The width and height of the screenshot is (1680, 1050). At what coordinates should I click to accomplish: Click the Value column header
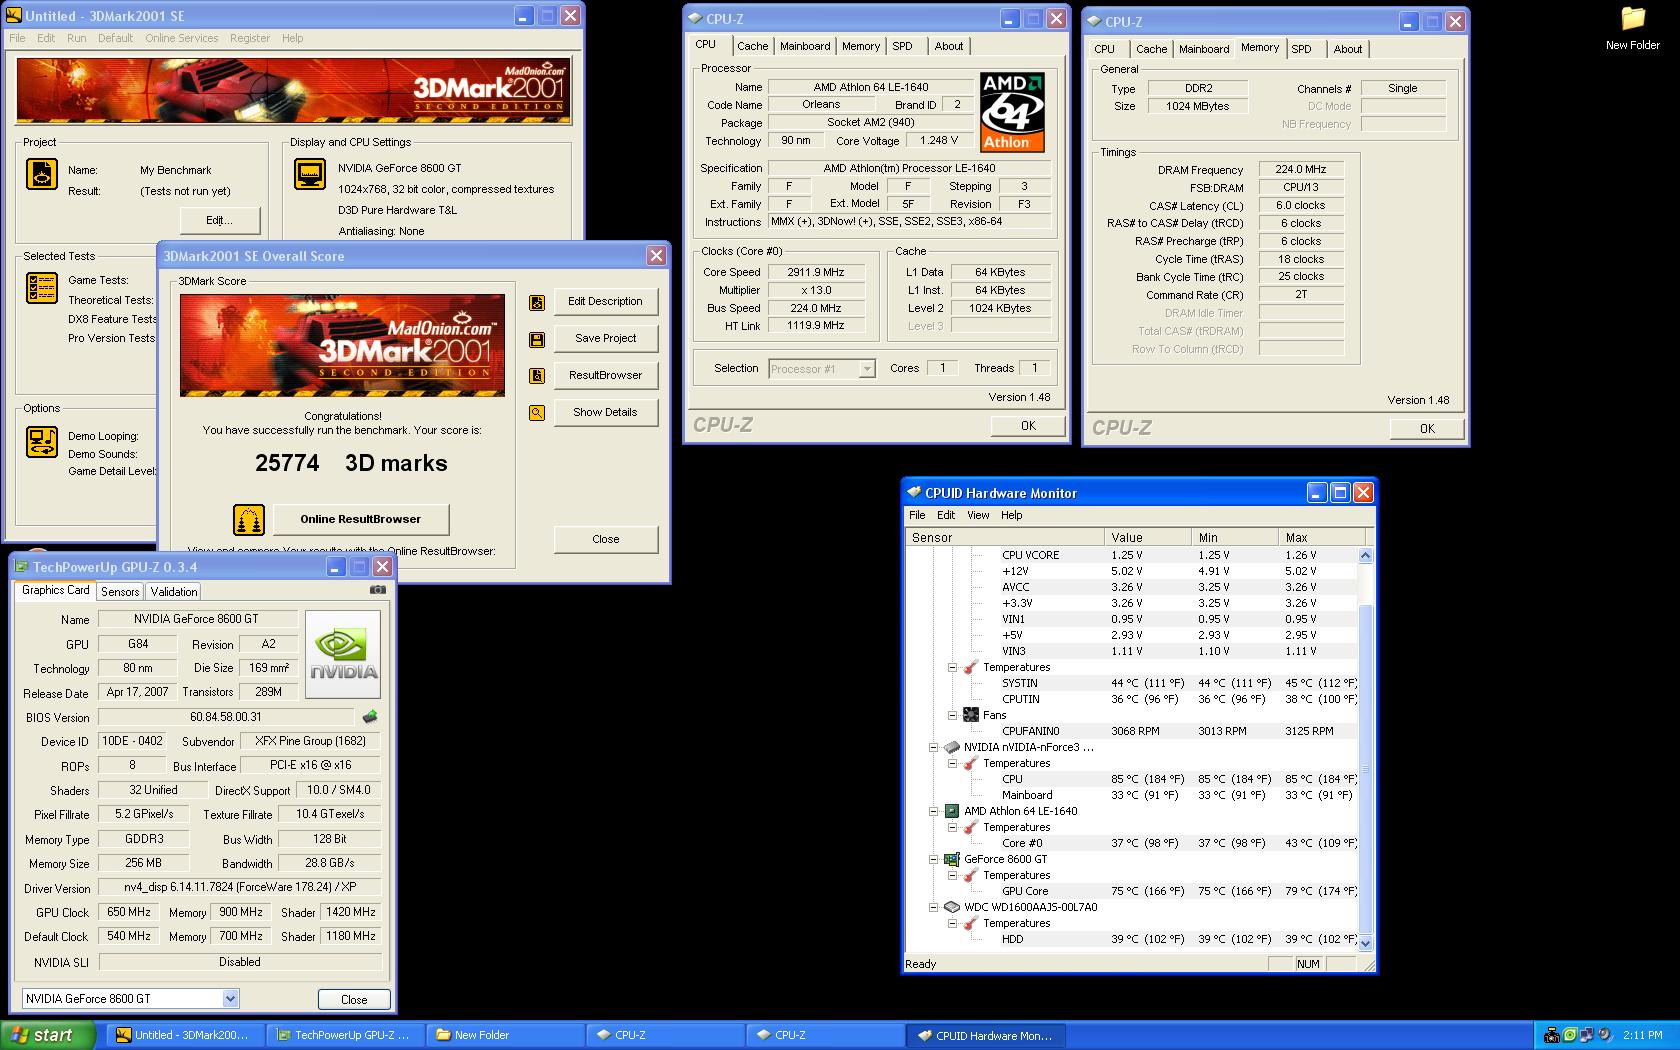(1147, 537)
